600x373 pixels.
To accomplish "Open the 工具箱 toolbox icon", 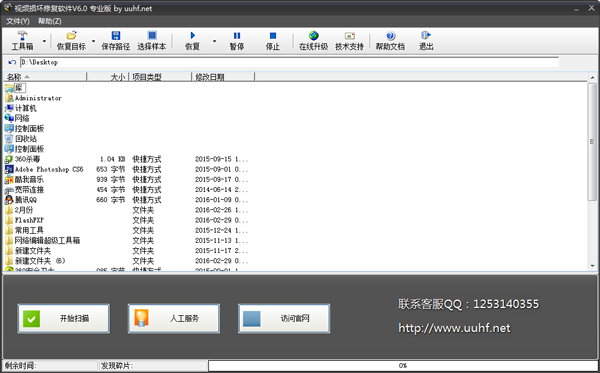I will [22, 36].
